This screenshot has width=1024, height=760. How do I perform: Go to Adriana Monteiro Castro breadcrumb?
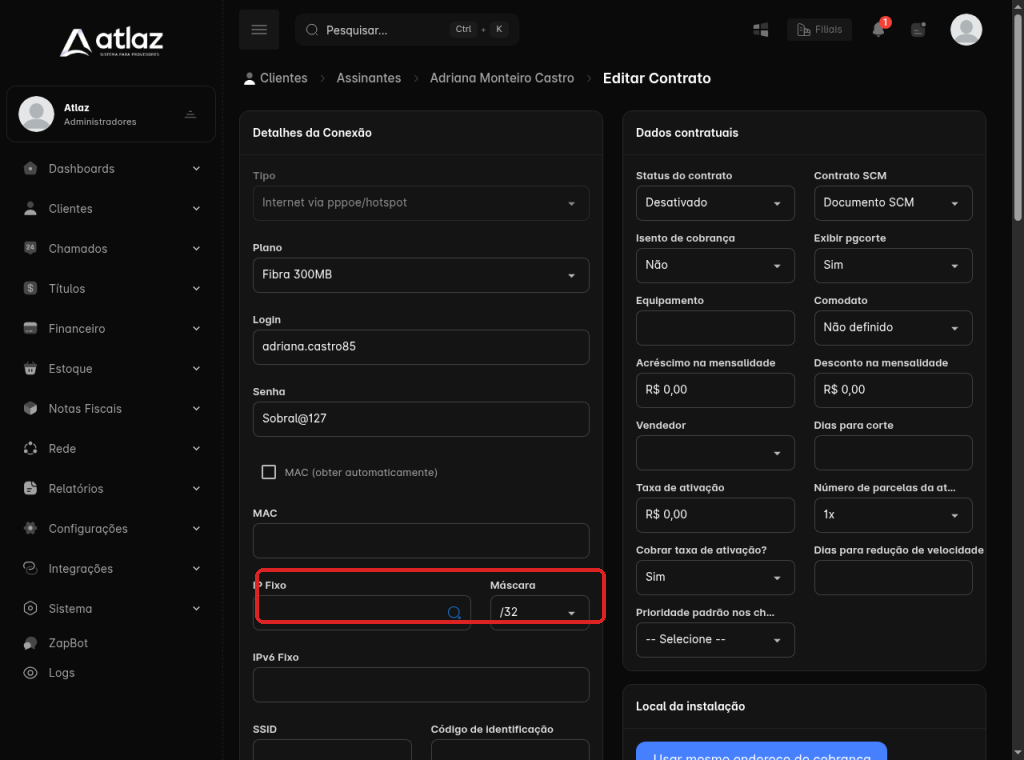click(502, 78)
